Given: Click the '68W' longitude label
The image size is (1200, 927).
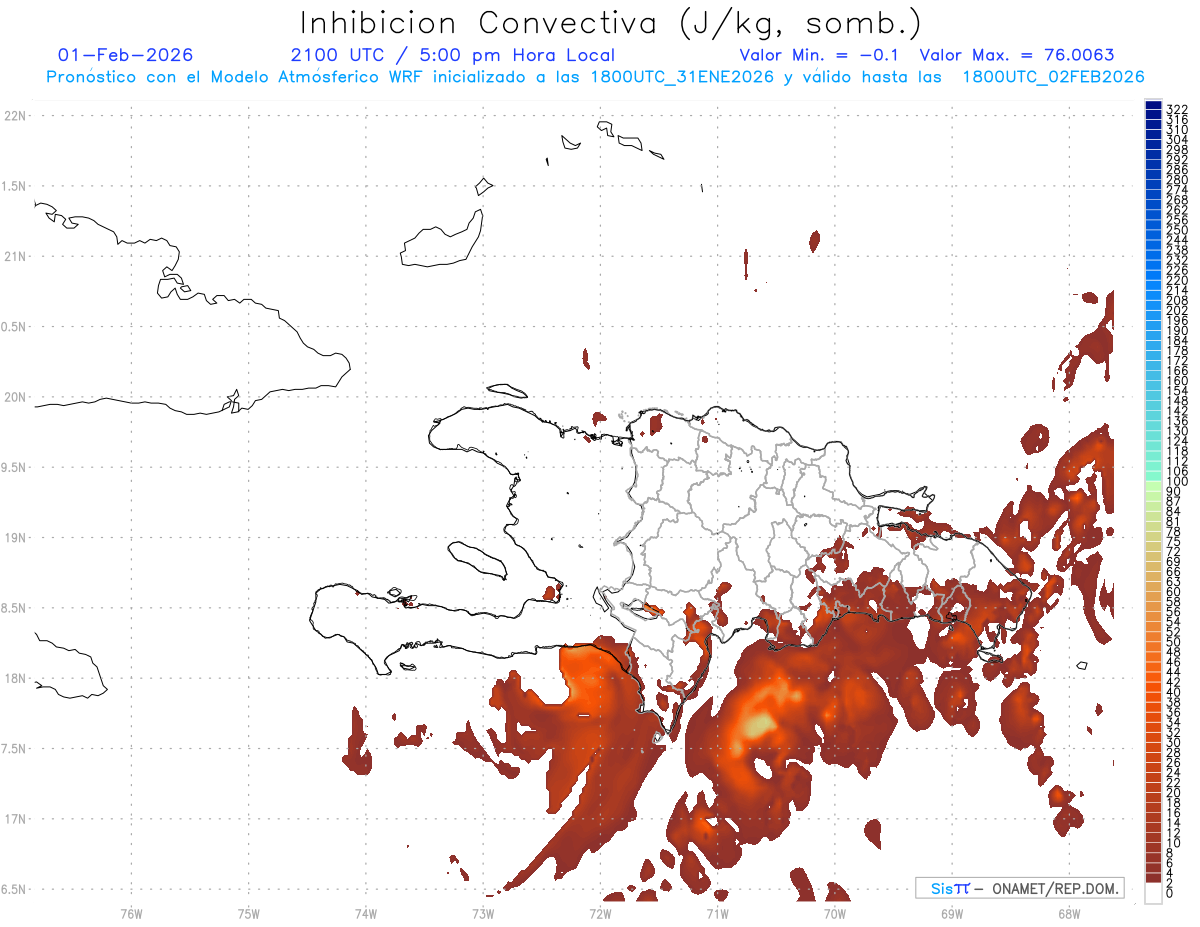Looking at the screenshot, I should [x=1069, y=912].
